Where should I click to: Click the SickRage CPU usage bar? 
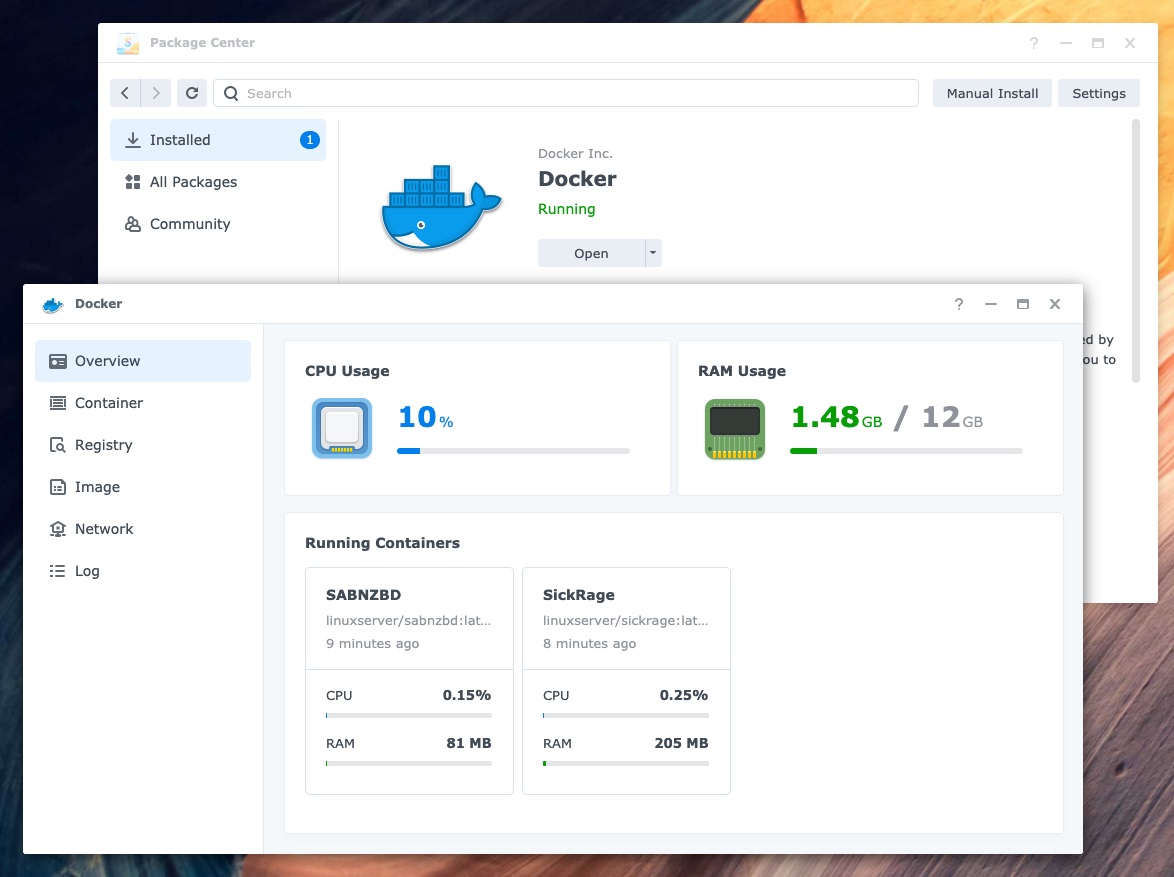626,715
